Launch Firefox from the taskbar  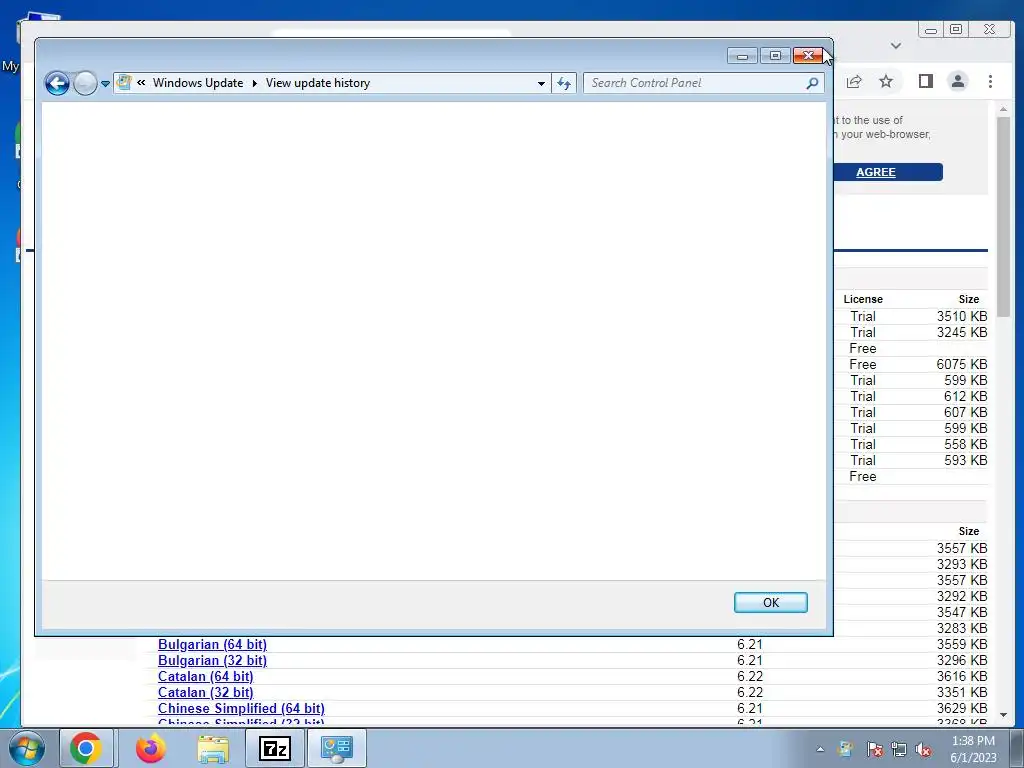click(151, 748)
